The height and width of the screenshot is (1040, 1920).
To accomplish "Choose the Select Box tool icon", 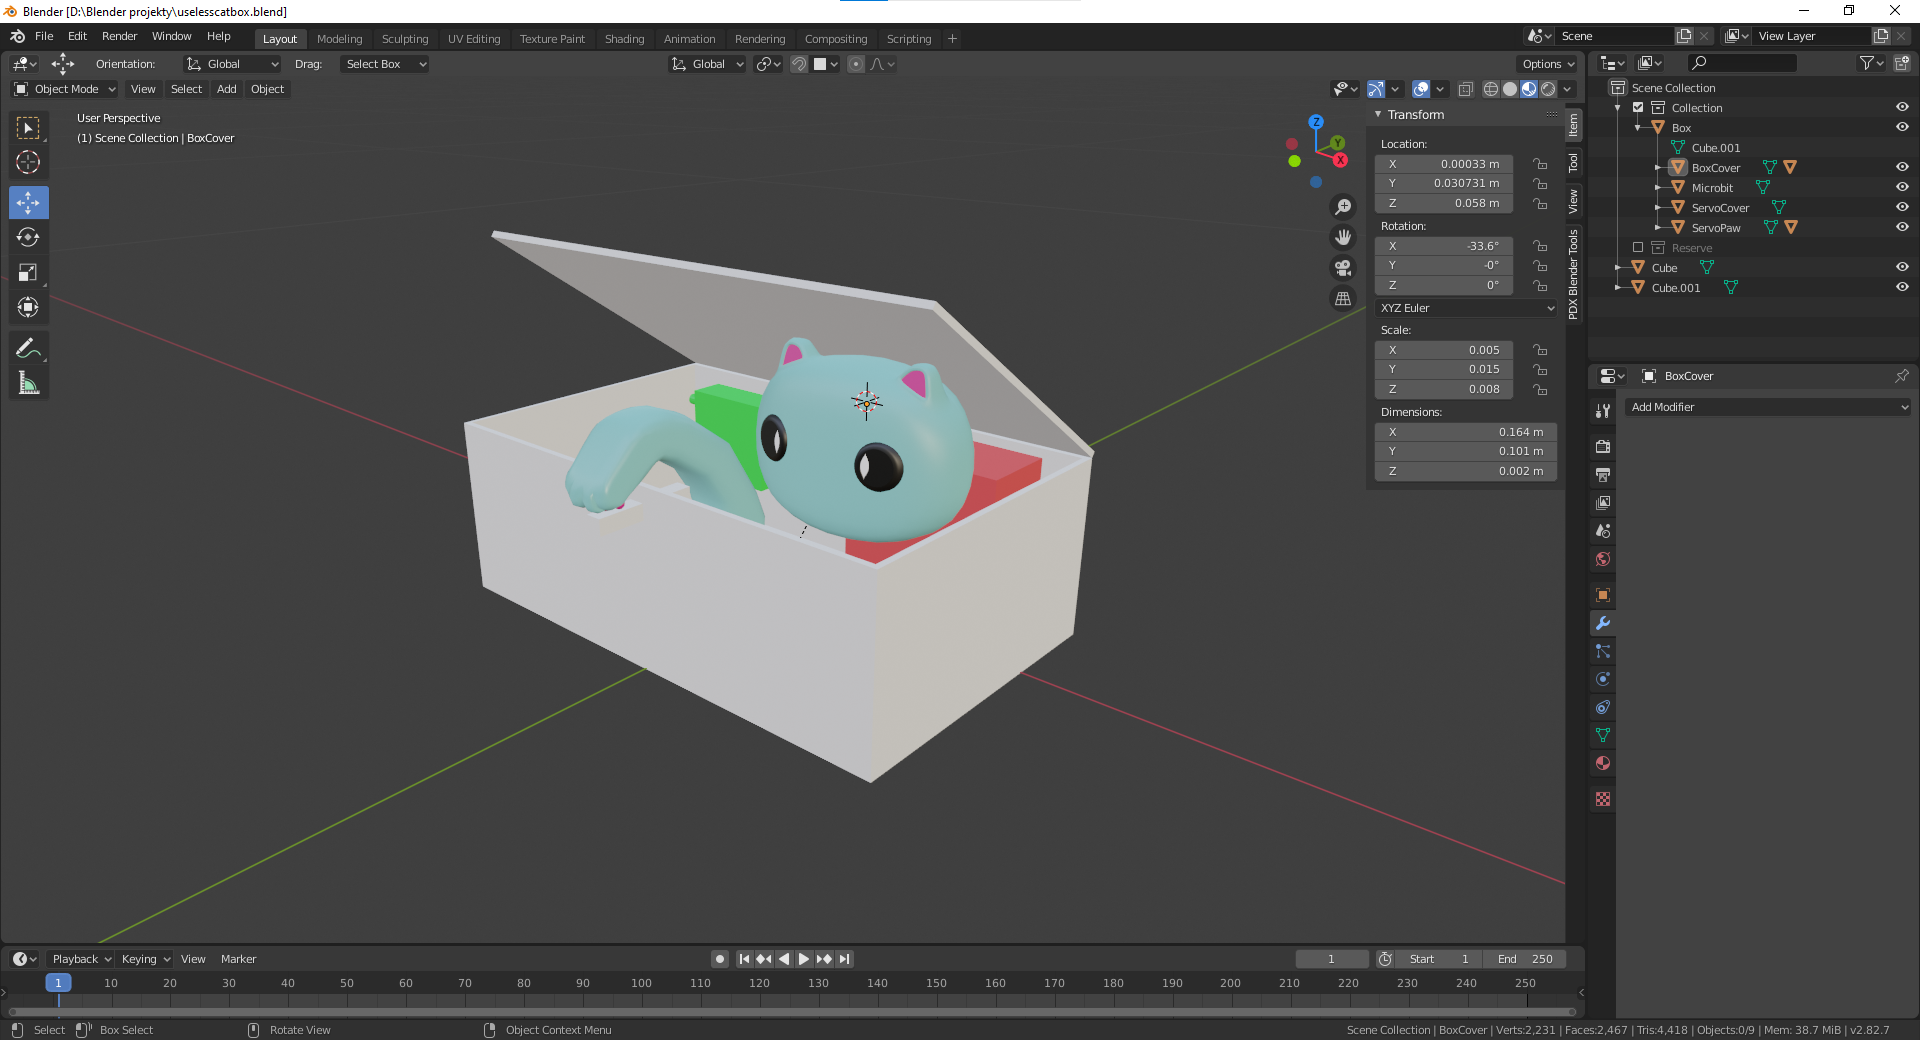I will coord(28,127).
